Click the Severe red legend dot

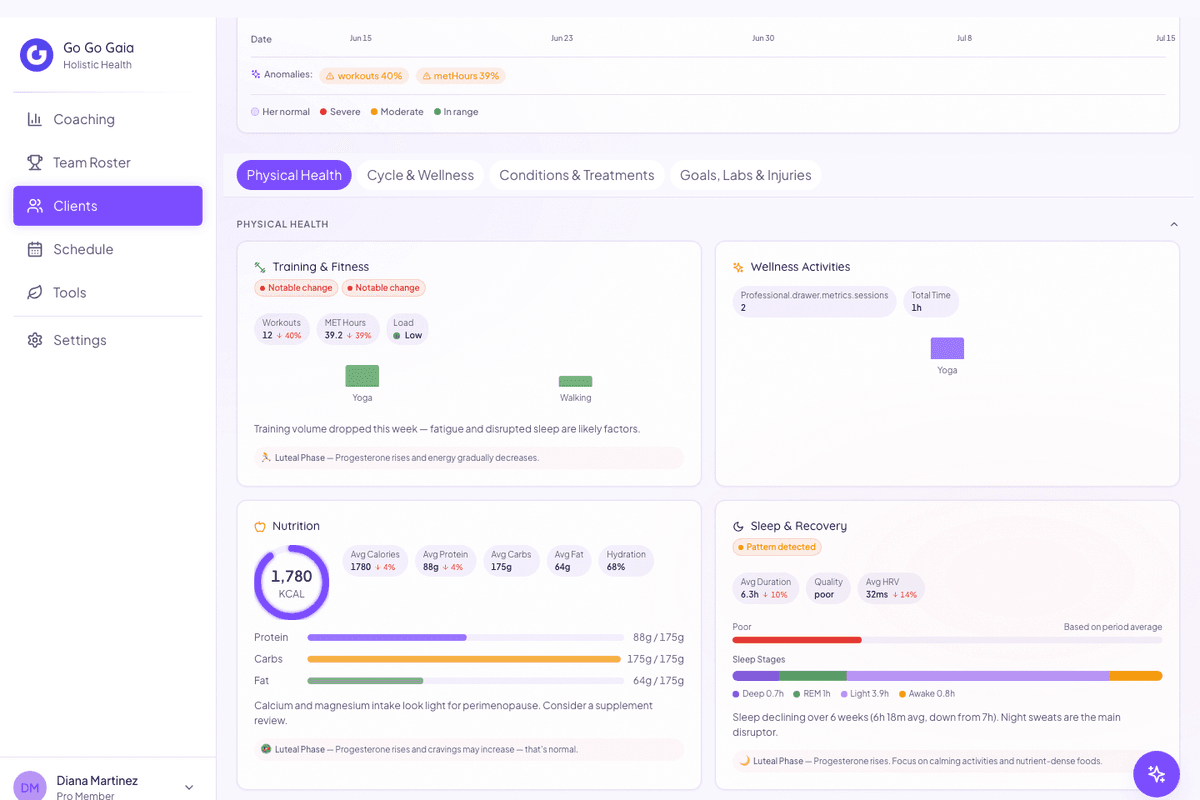coord(323,112)
